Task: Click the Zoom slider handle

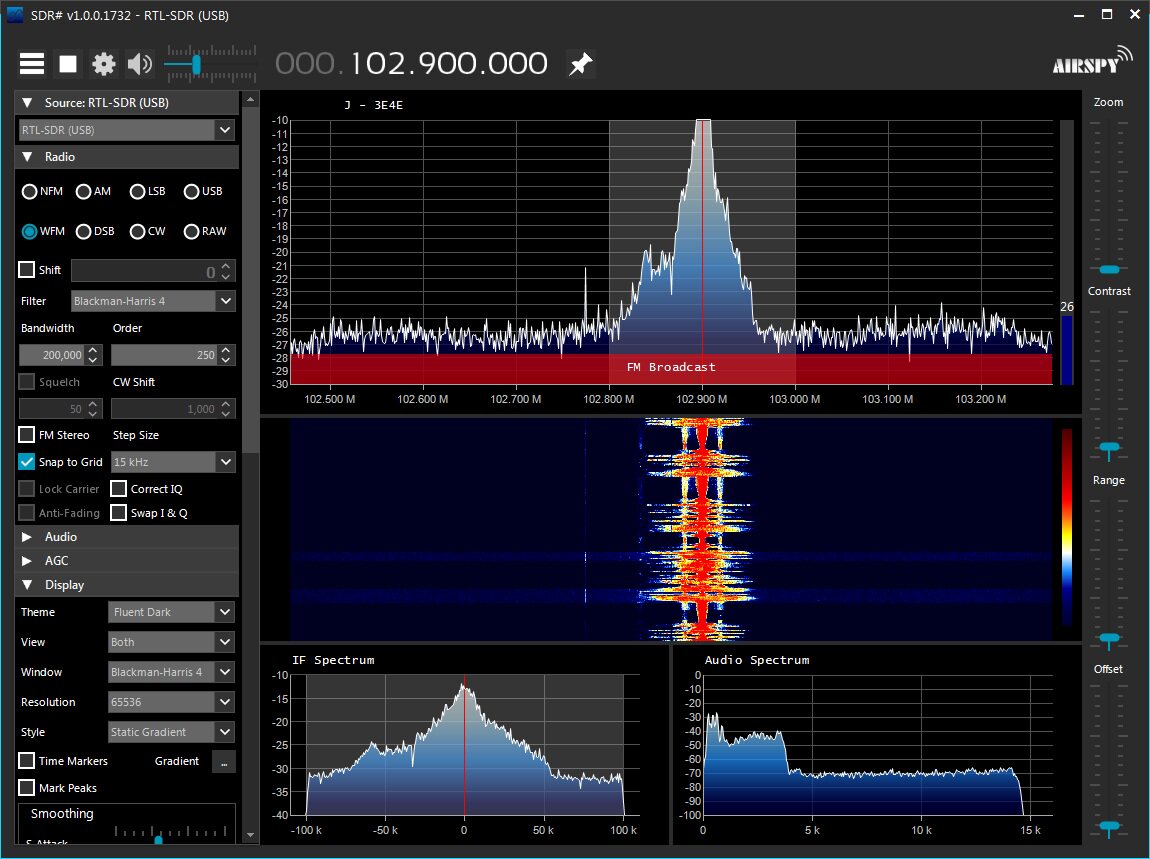Action: (x=1108, y=269)
